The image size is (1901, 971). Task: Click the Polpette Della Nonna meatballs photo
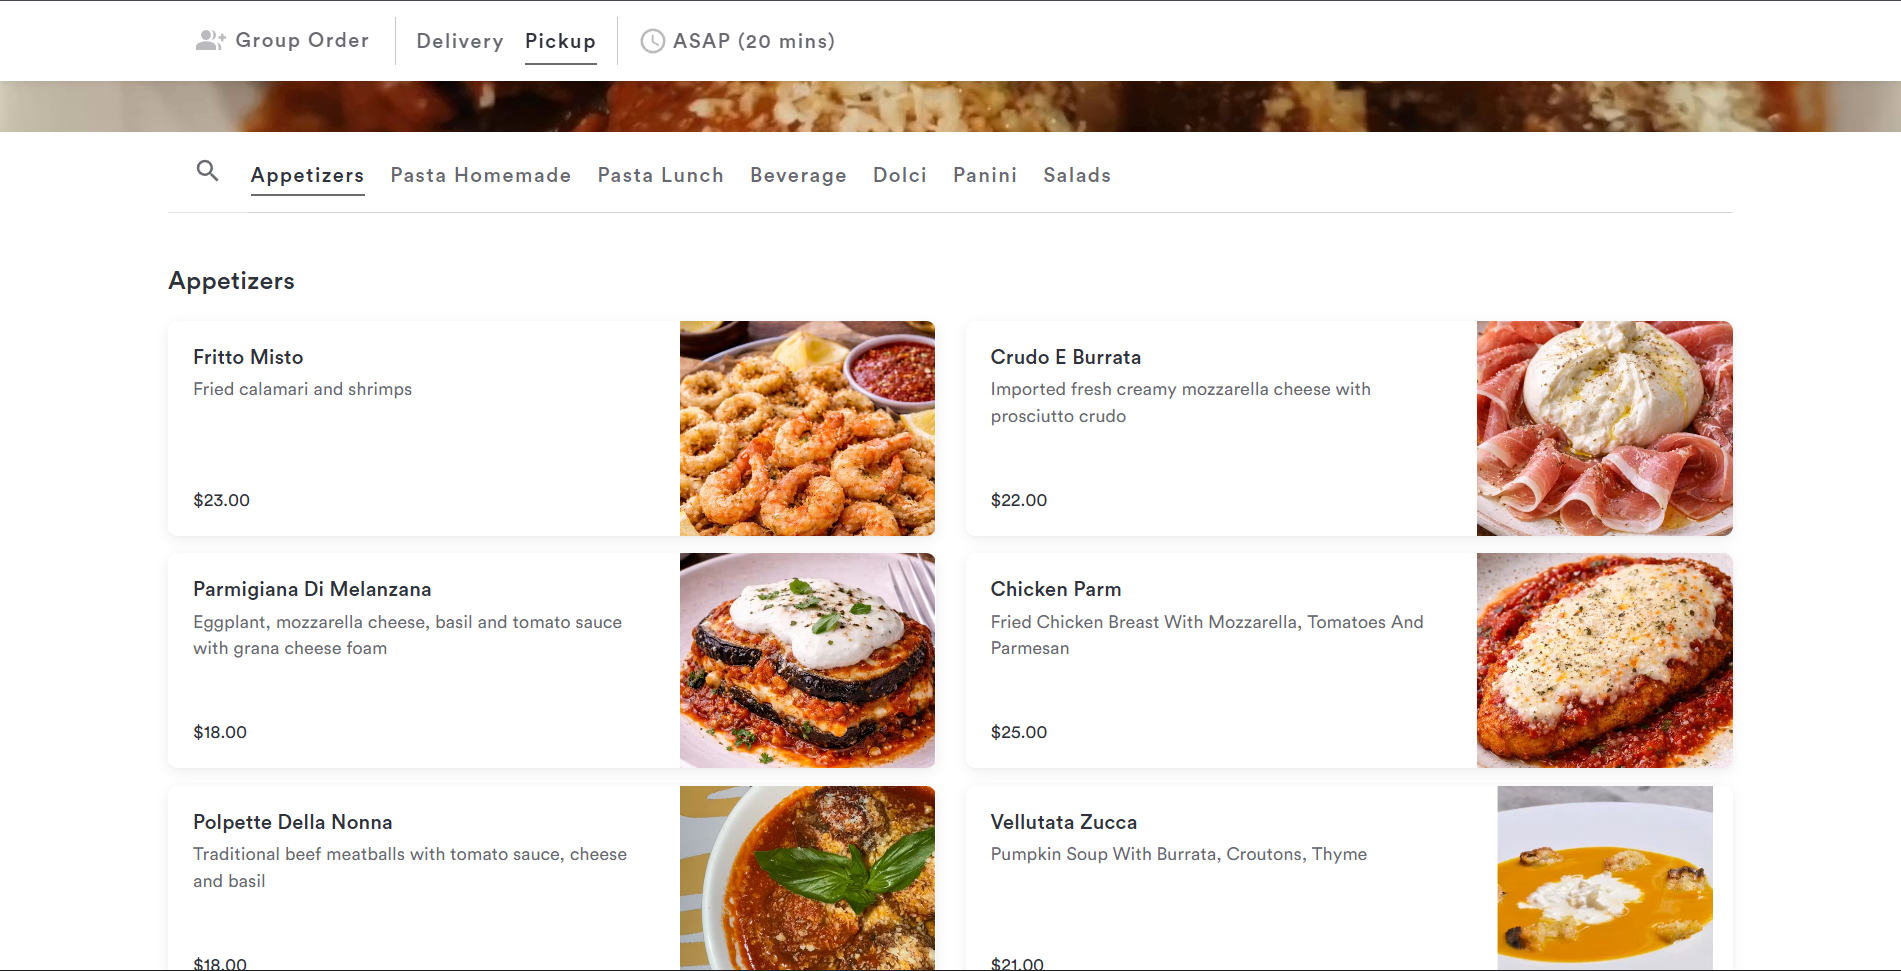tap(807, 878)
